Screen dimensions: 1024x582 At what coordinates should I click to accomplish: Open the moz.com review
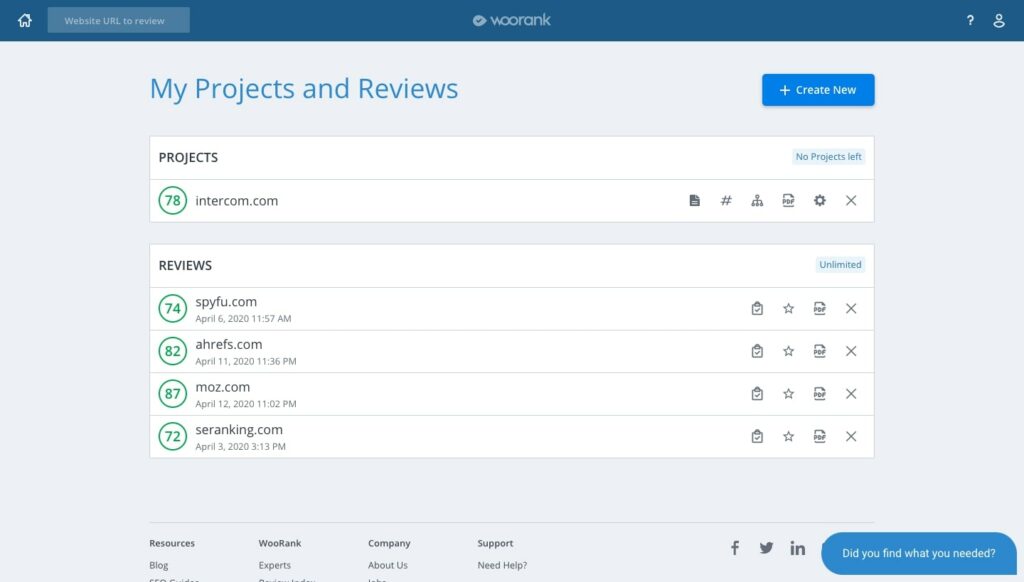pyautogui.click(x=223, y=387)
